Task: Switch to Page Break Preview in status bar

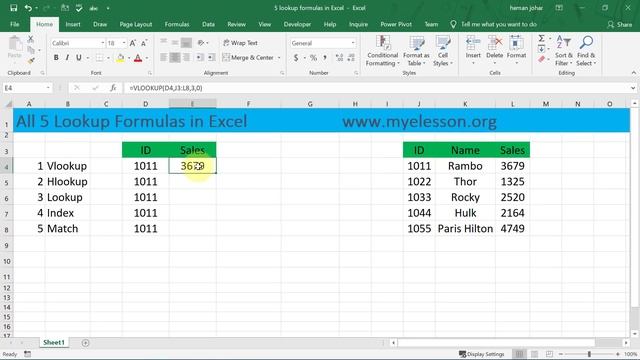Action: [x=549, y=354]
